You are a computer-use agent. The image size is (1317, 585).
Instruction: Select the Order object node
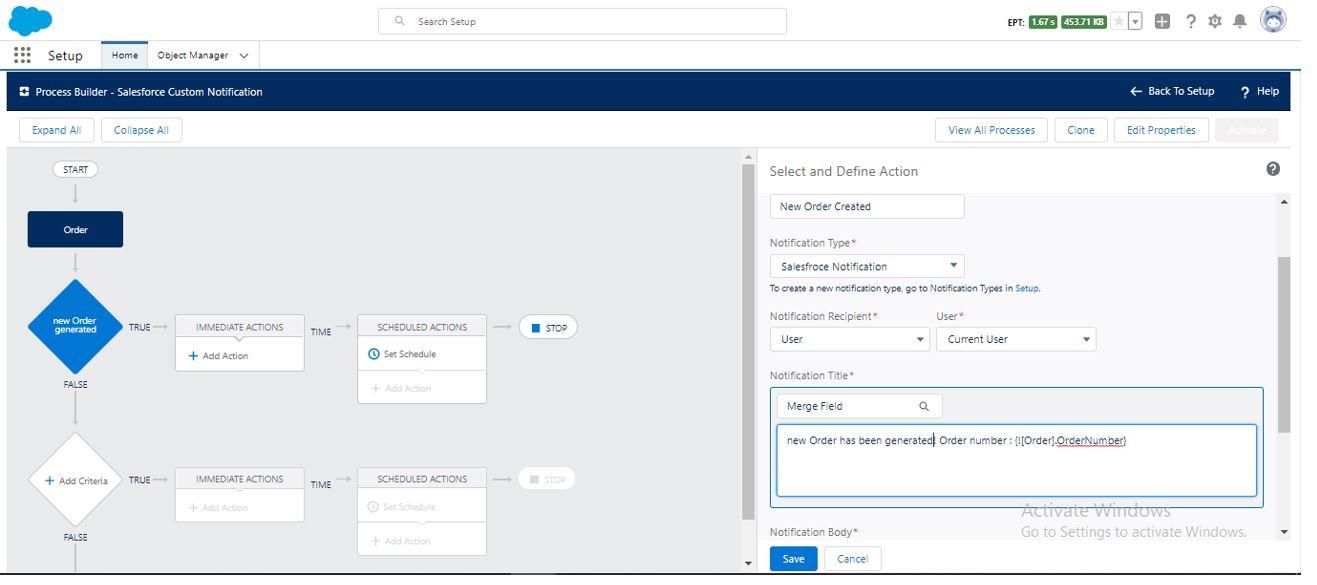pos(76,229)
